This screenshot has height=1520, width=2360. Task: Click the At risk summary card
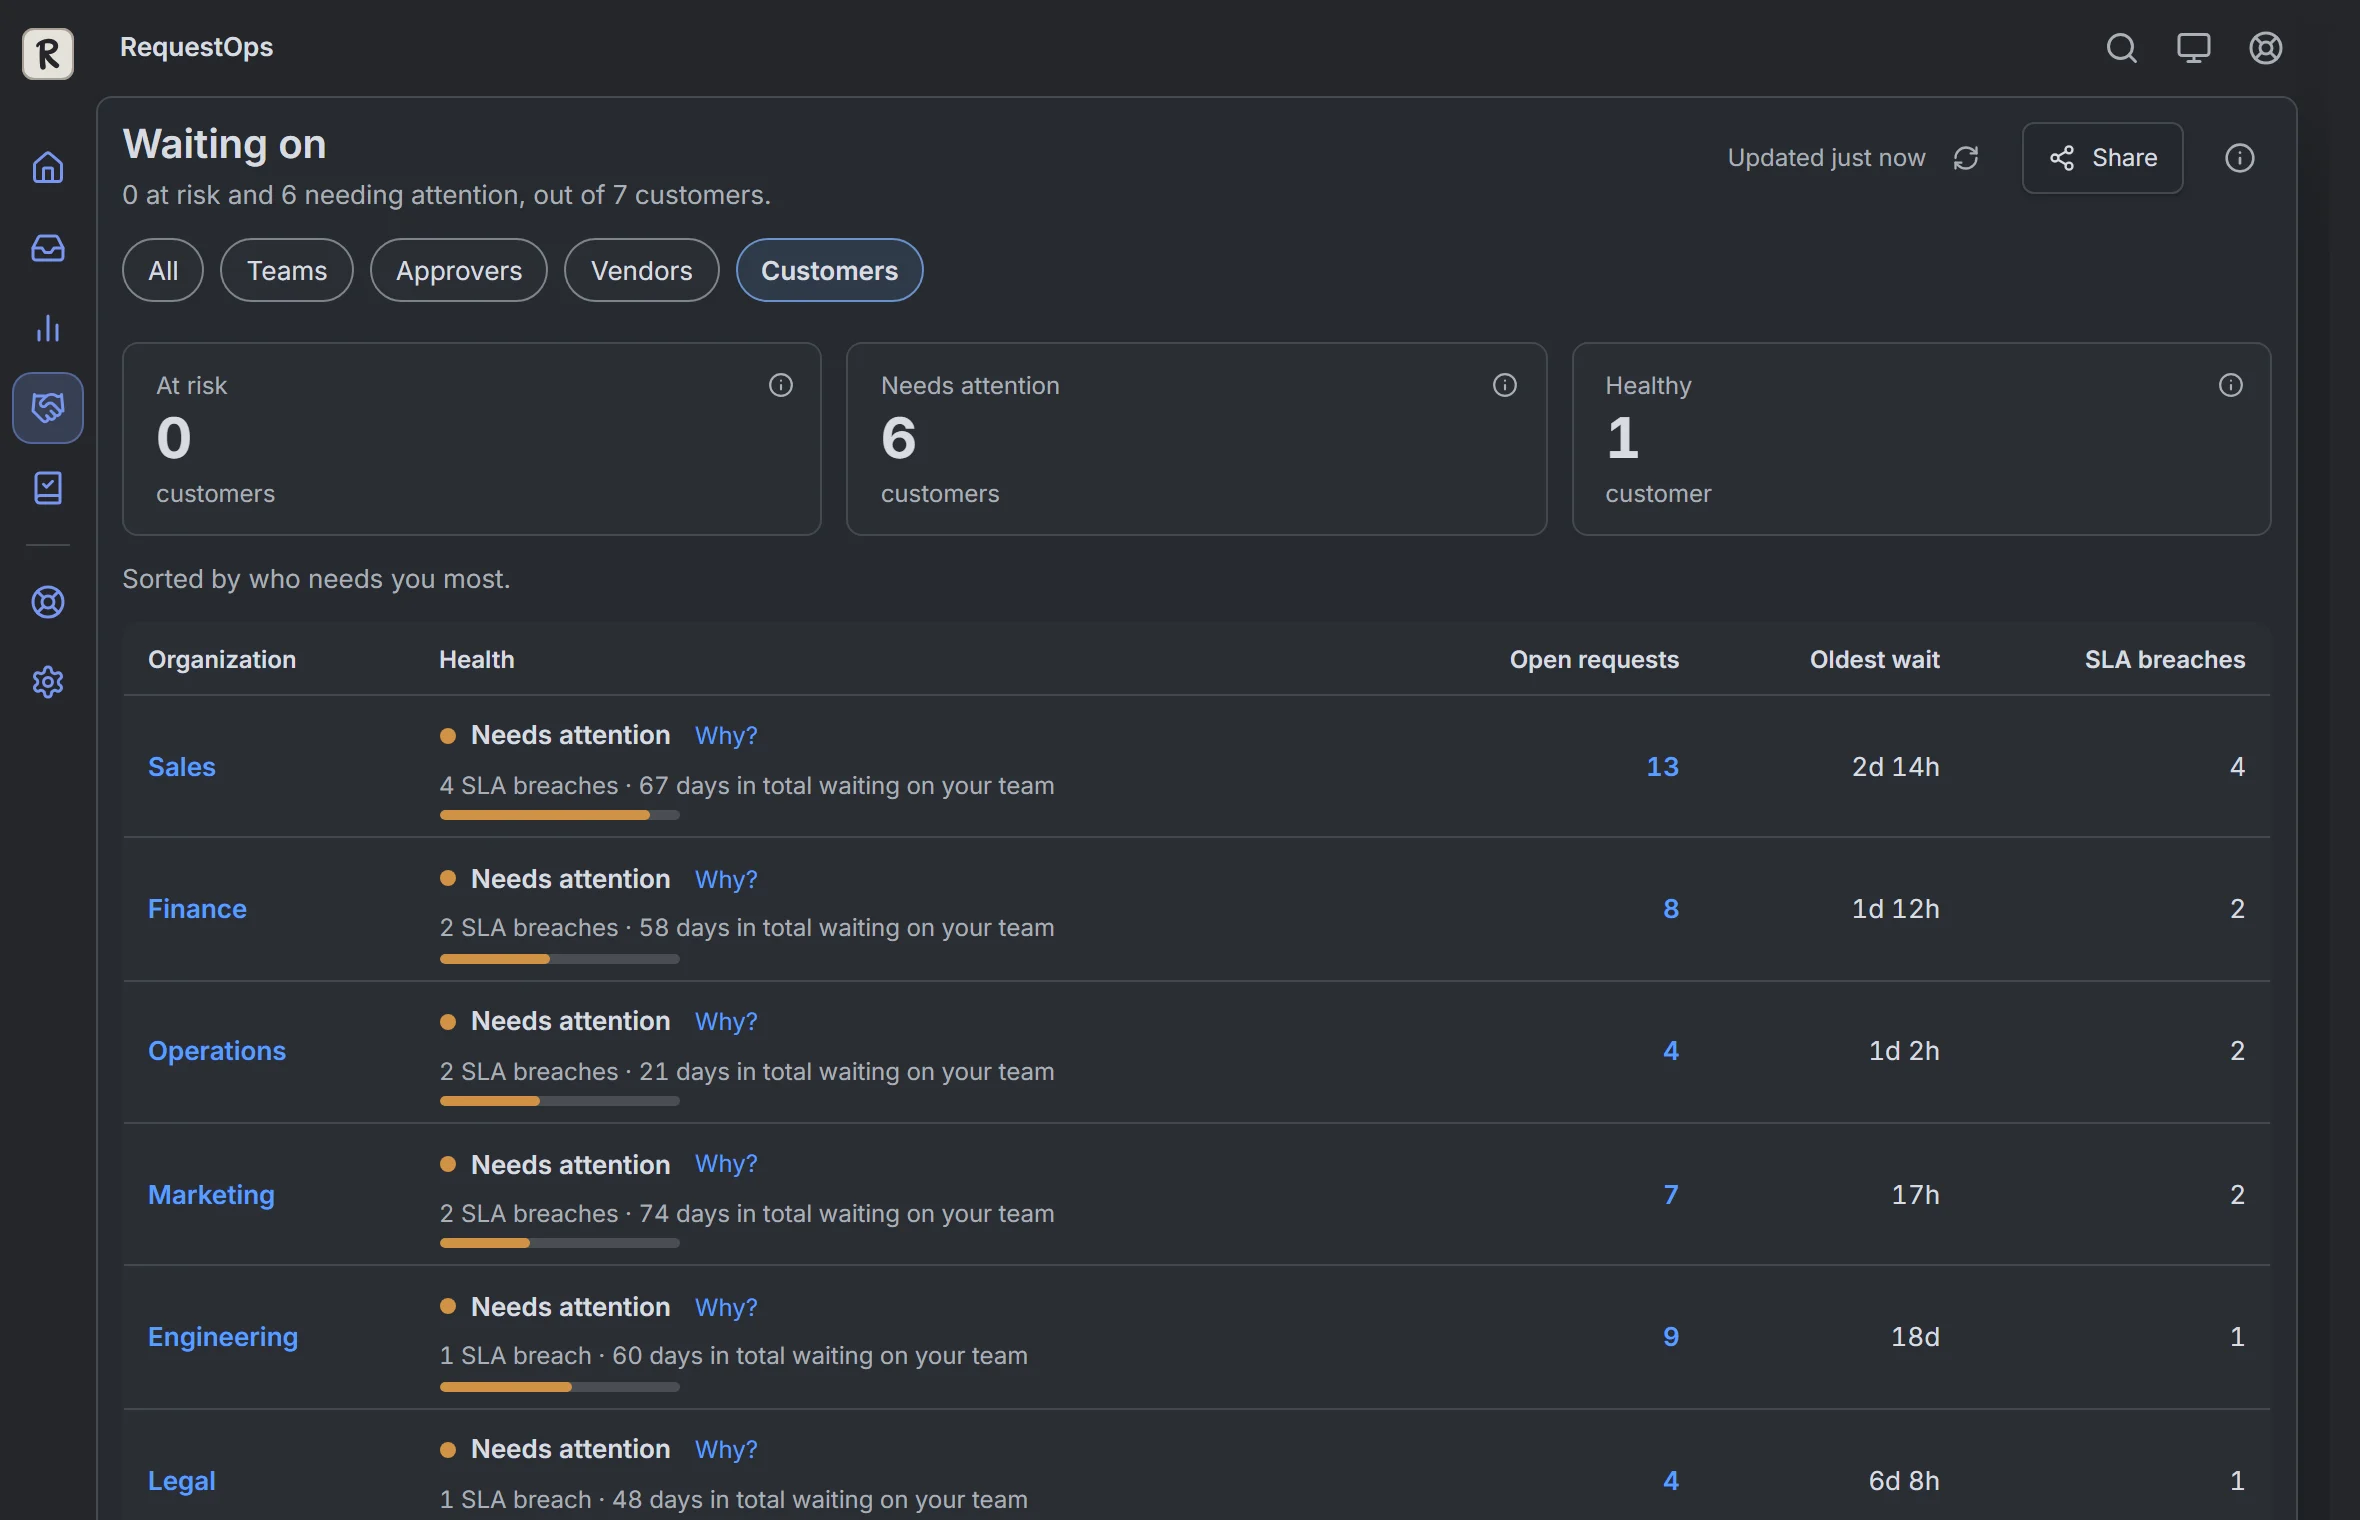(x=472, y=439)
